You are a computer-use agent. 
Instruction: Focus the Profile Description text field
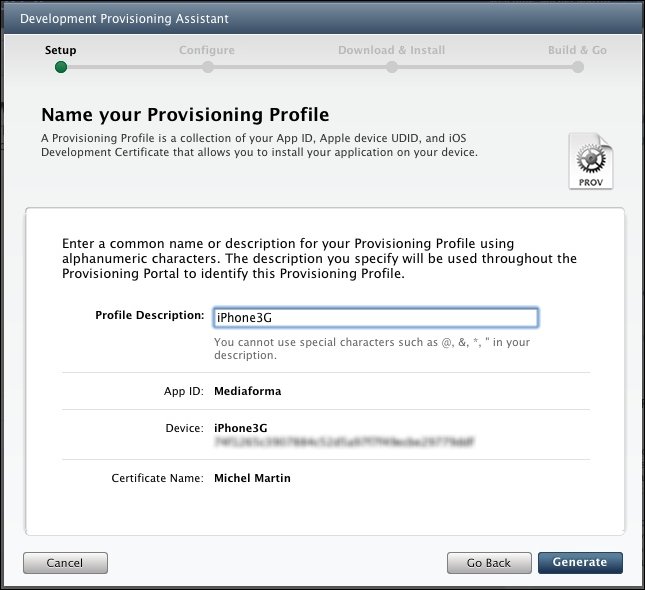click(x=375, y=317)
